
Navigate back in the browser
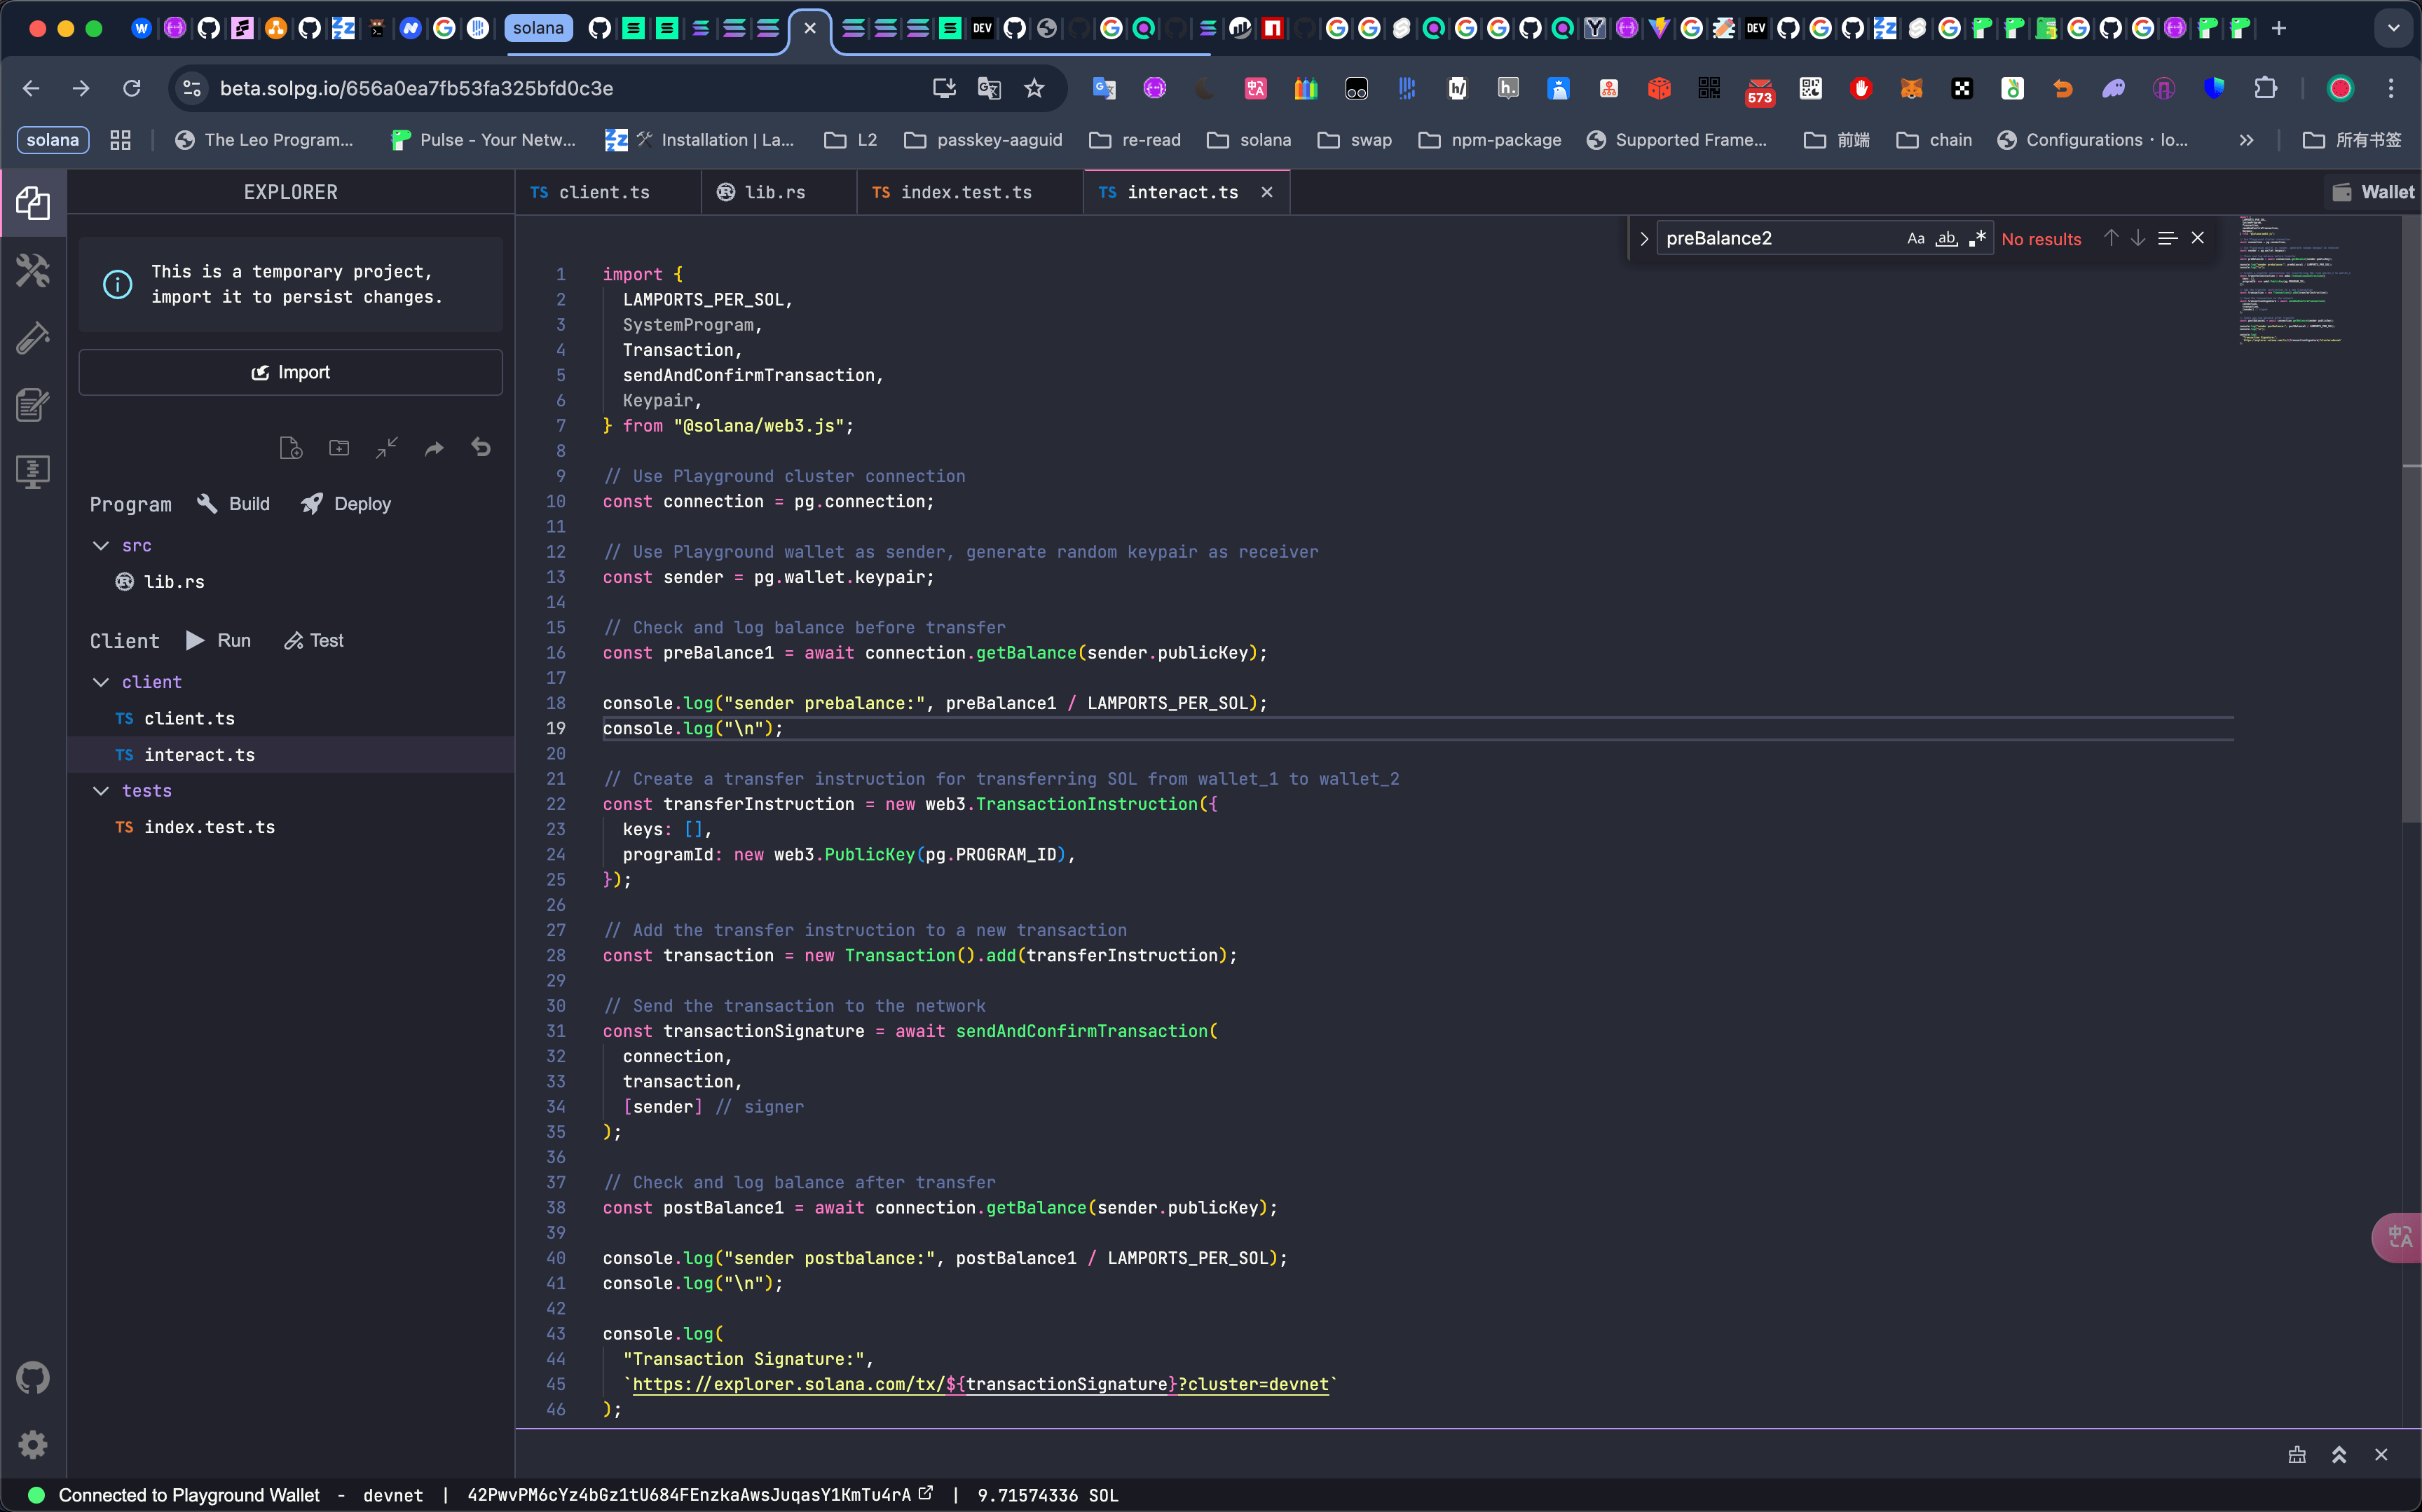coord(31,88)
